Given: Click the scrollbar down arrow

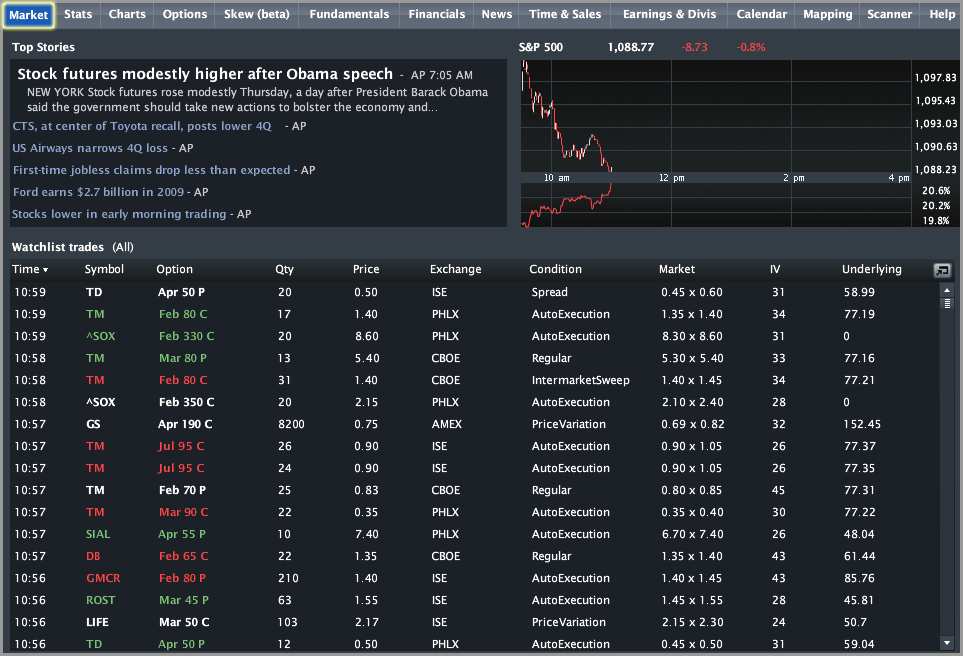Looking at the screenshot, I should point(946,642).
